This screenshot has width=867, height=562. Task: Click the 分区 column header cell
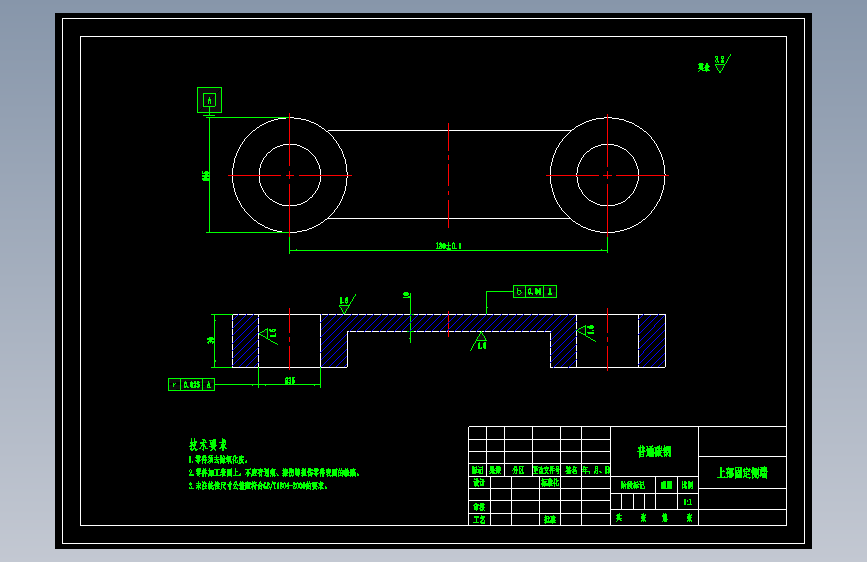click(x=519, y=470)
